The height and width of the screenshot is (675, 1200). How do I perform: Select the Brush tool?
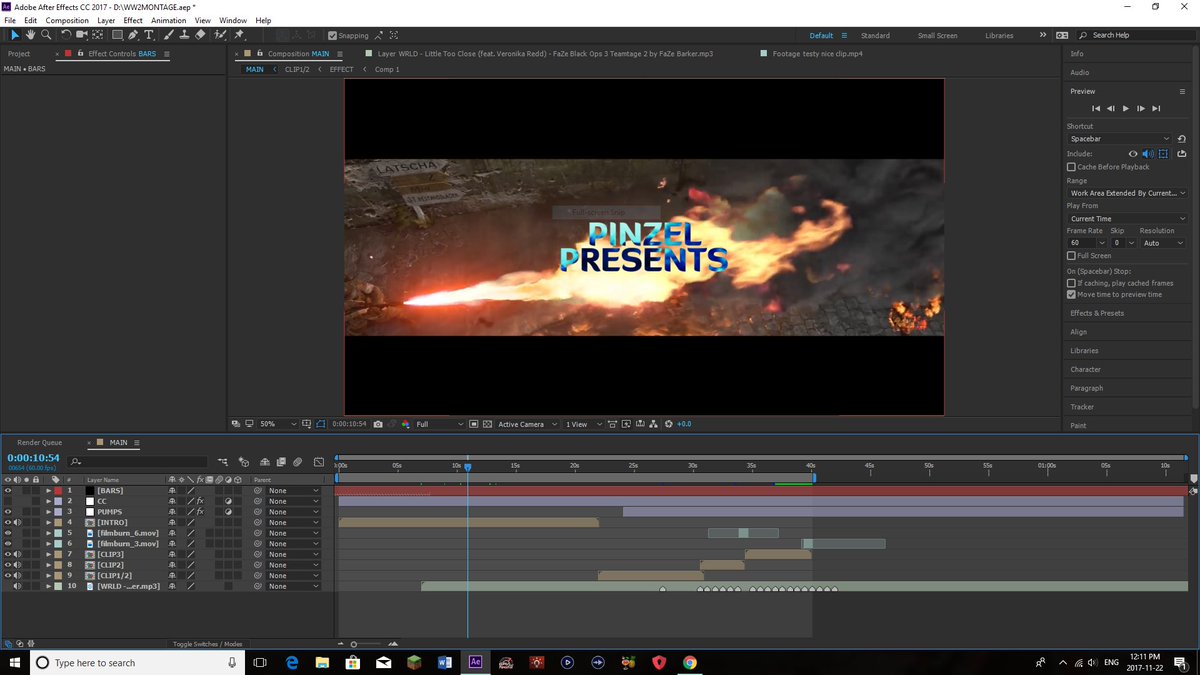point(169,35)
